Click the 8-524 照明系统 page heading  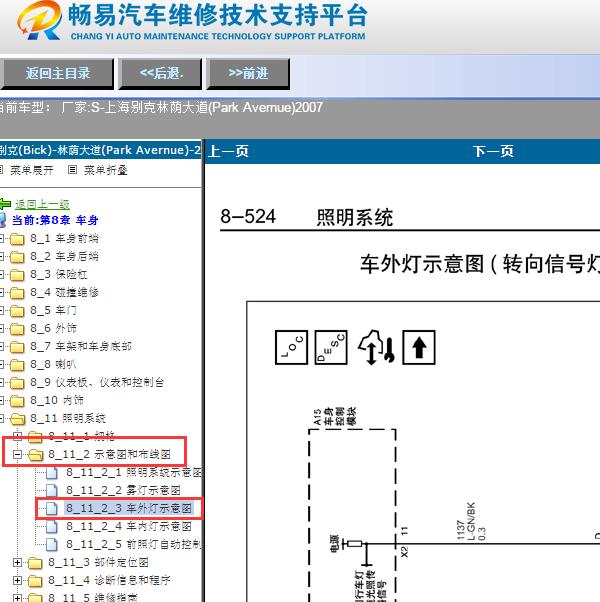coord(306,217)
